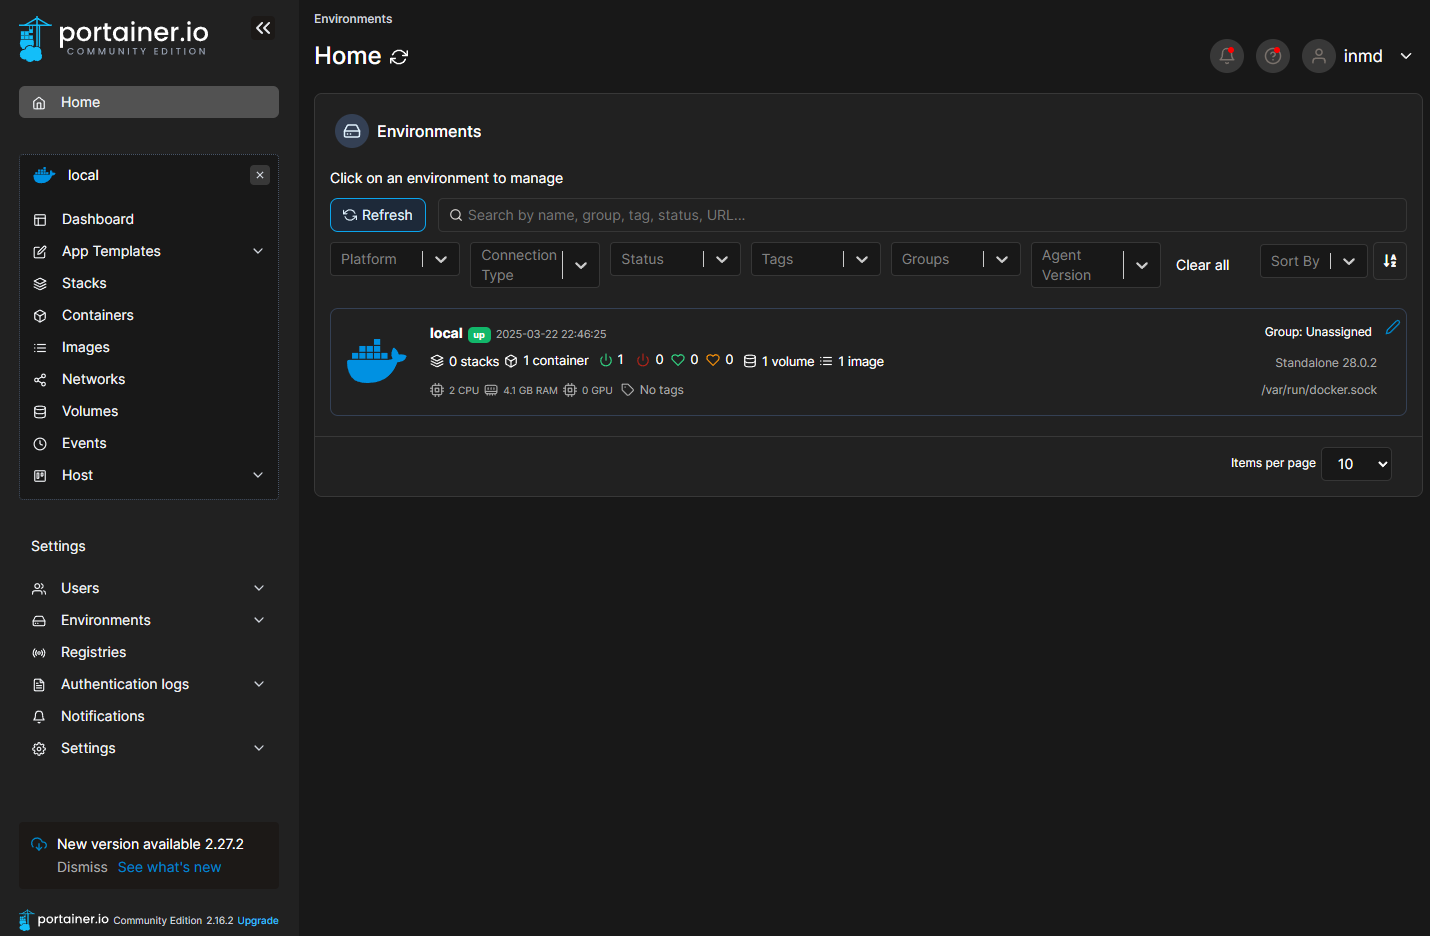Collapse the sidebar with double-chevron icon
Screen dimensions: 1430x936
(x=263, y=28)
